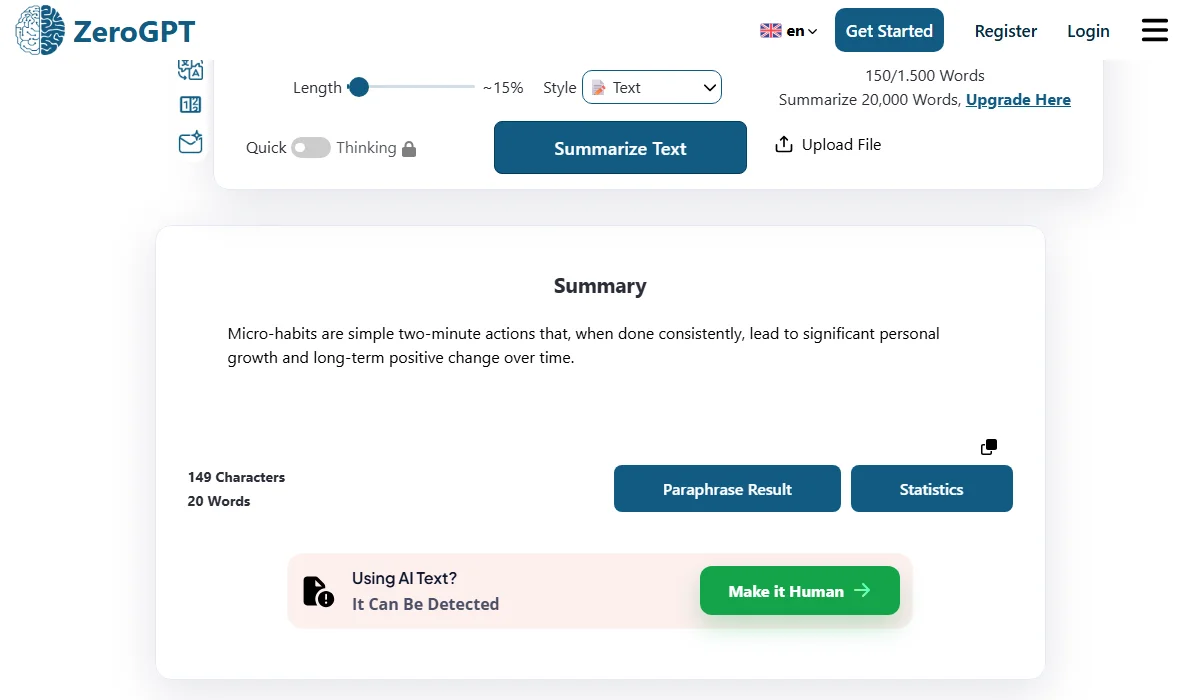Screen dimensions: 1200x700
Task: Click the Paraphrase Result button
Action: pos(727,488)
